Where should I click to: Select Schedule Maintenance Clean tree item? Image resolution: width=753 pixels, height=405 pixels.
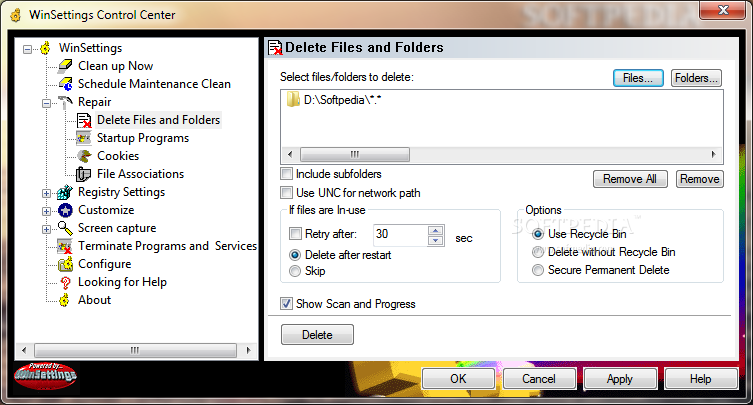click(x=154, y=84)
